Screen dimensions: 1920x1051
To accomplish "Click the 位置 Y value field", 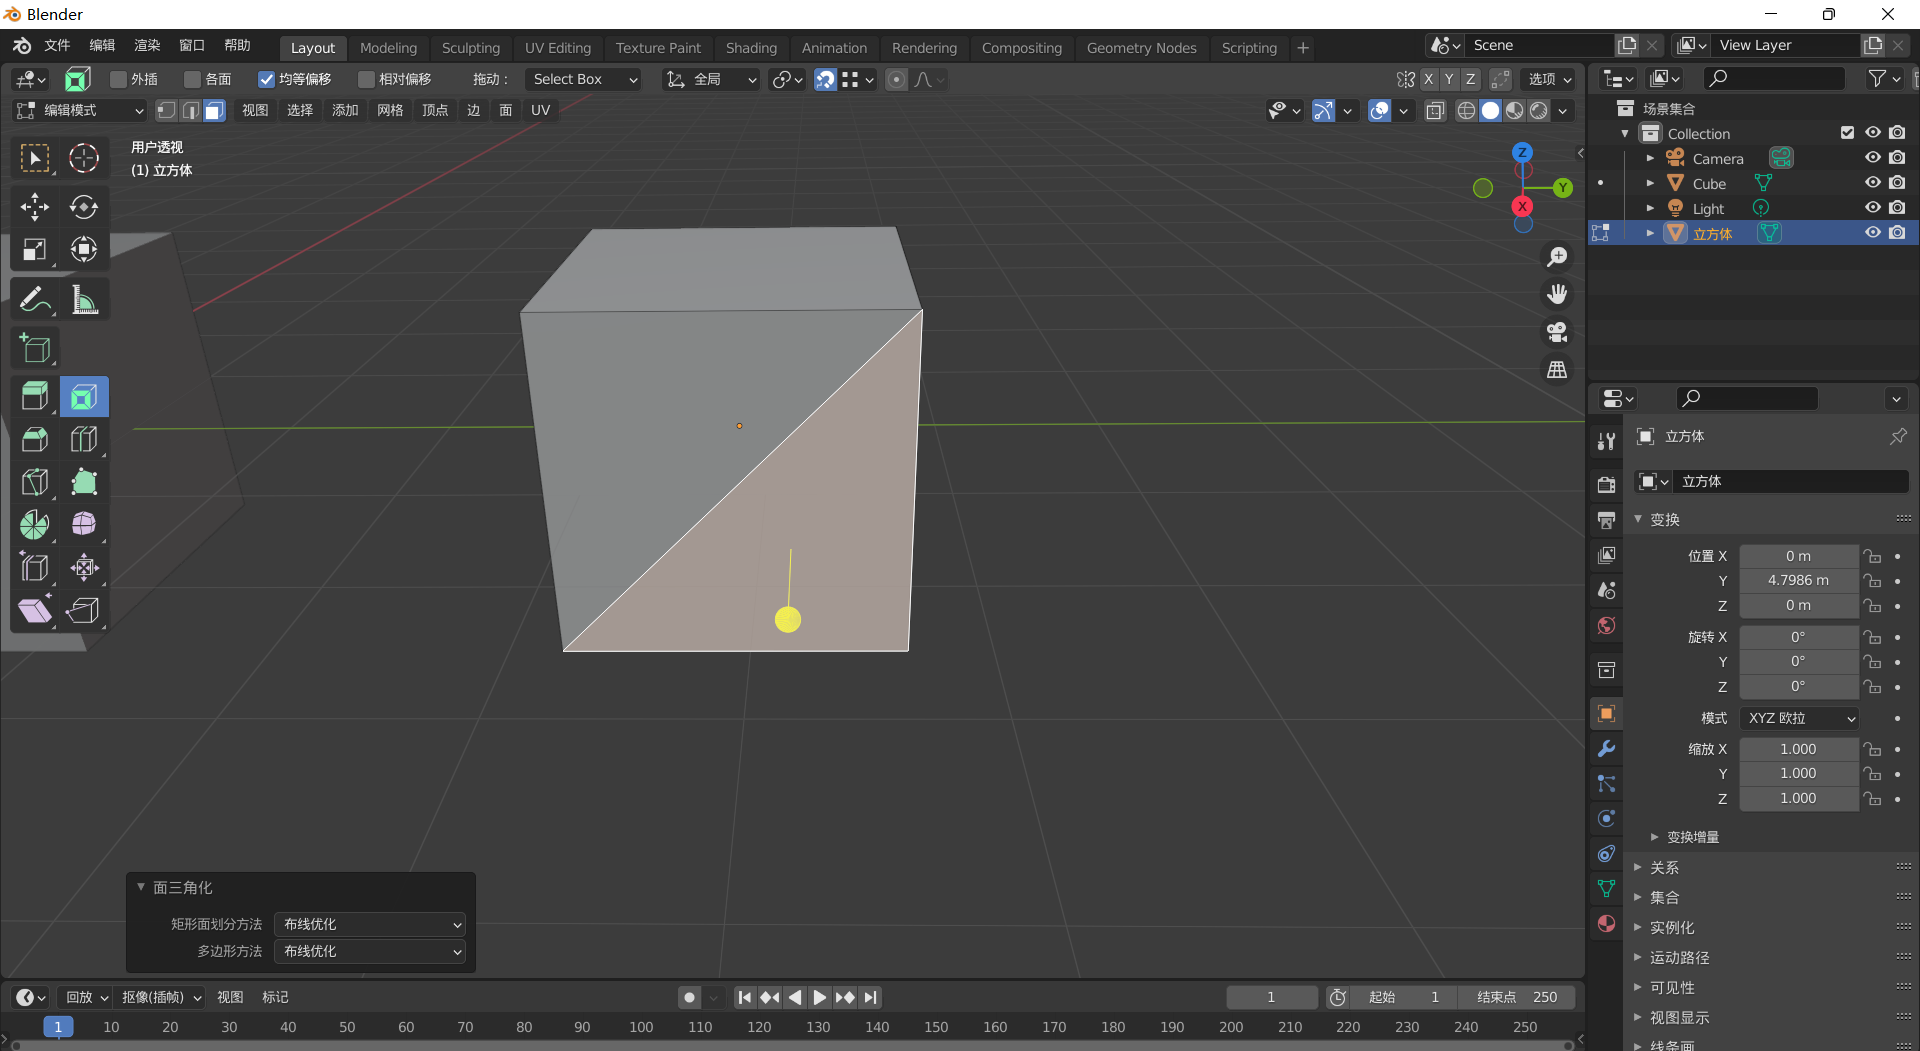I will pyautogui.click(x=1798, y=580).
